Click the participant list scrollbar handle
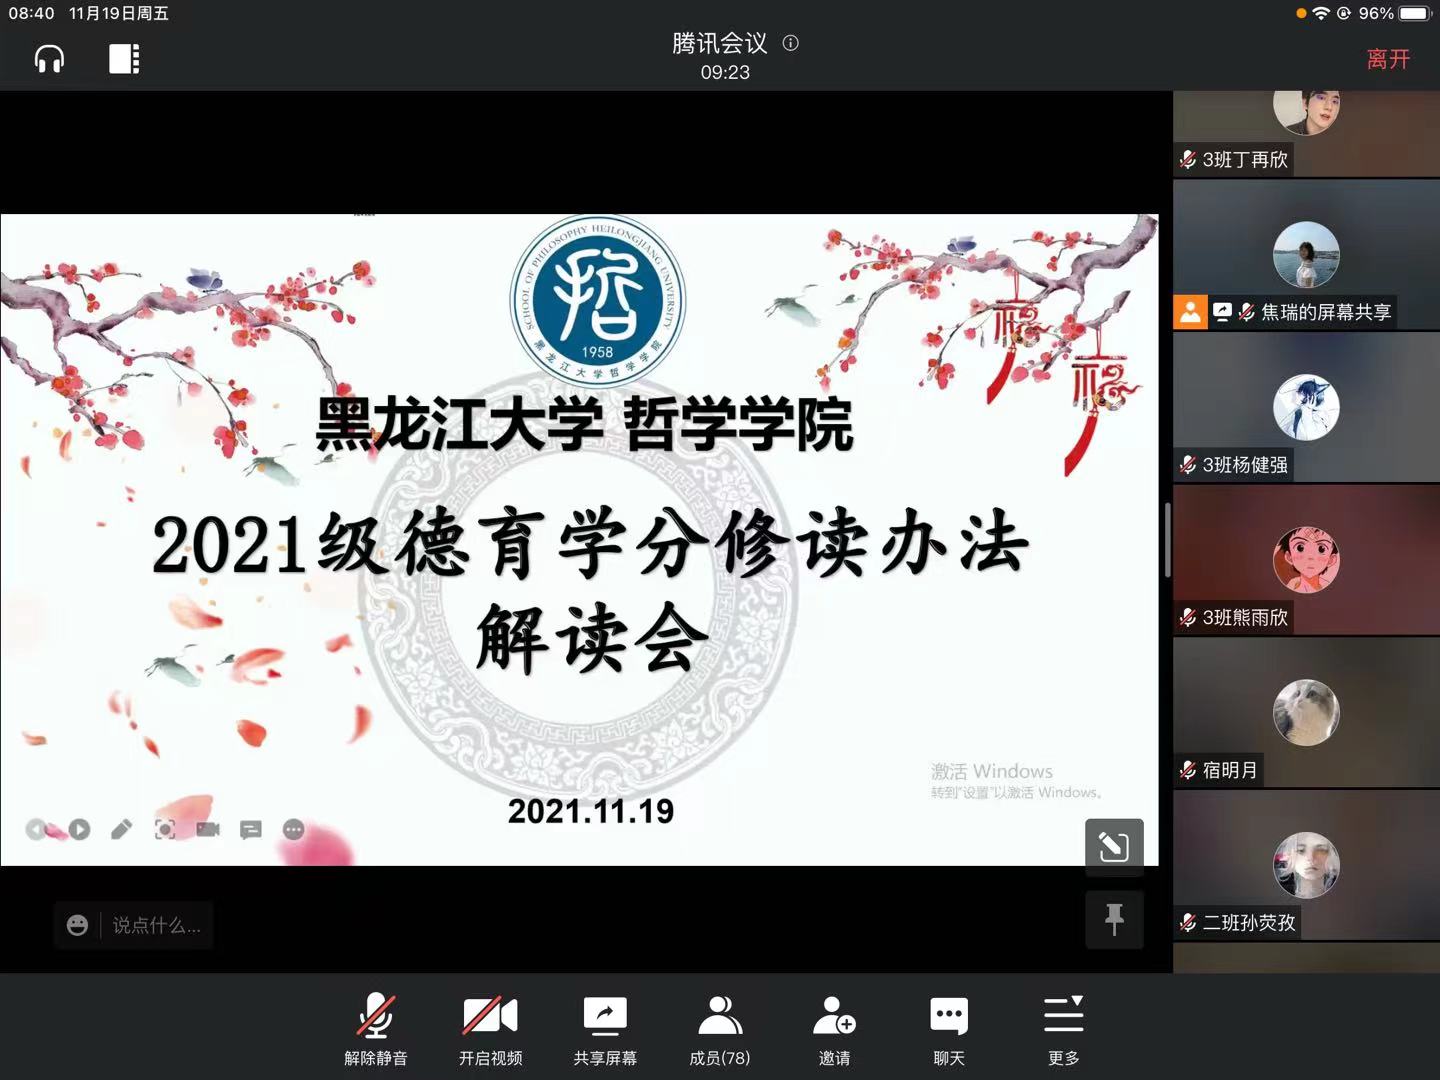The height and width of the screenshot is (1080, 1440). (x=1167, y=540)
